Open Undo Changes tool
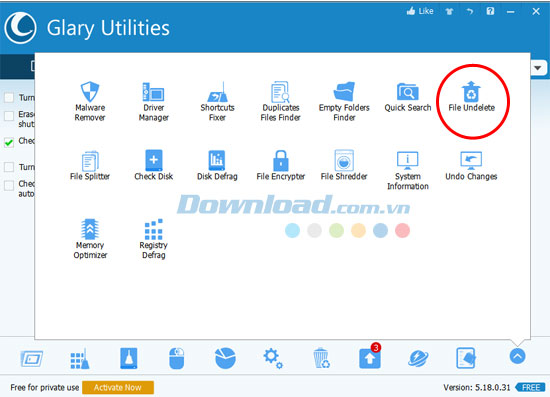This screenshot has width=550, height=397. tap(471, 166)
